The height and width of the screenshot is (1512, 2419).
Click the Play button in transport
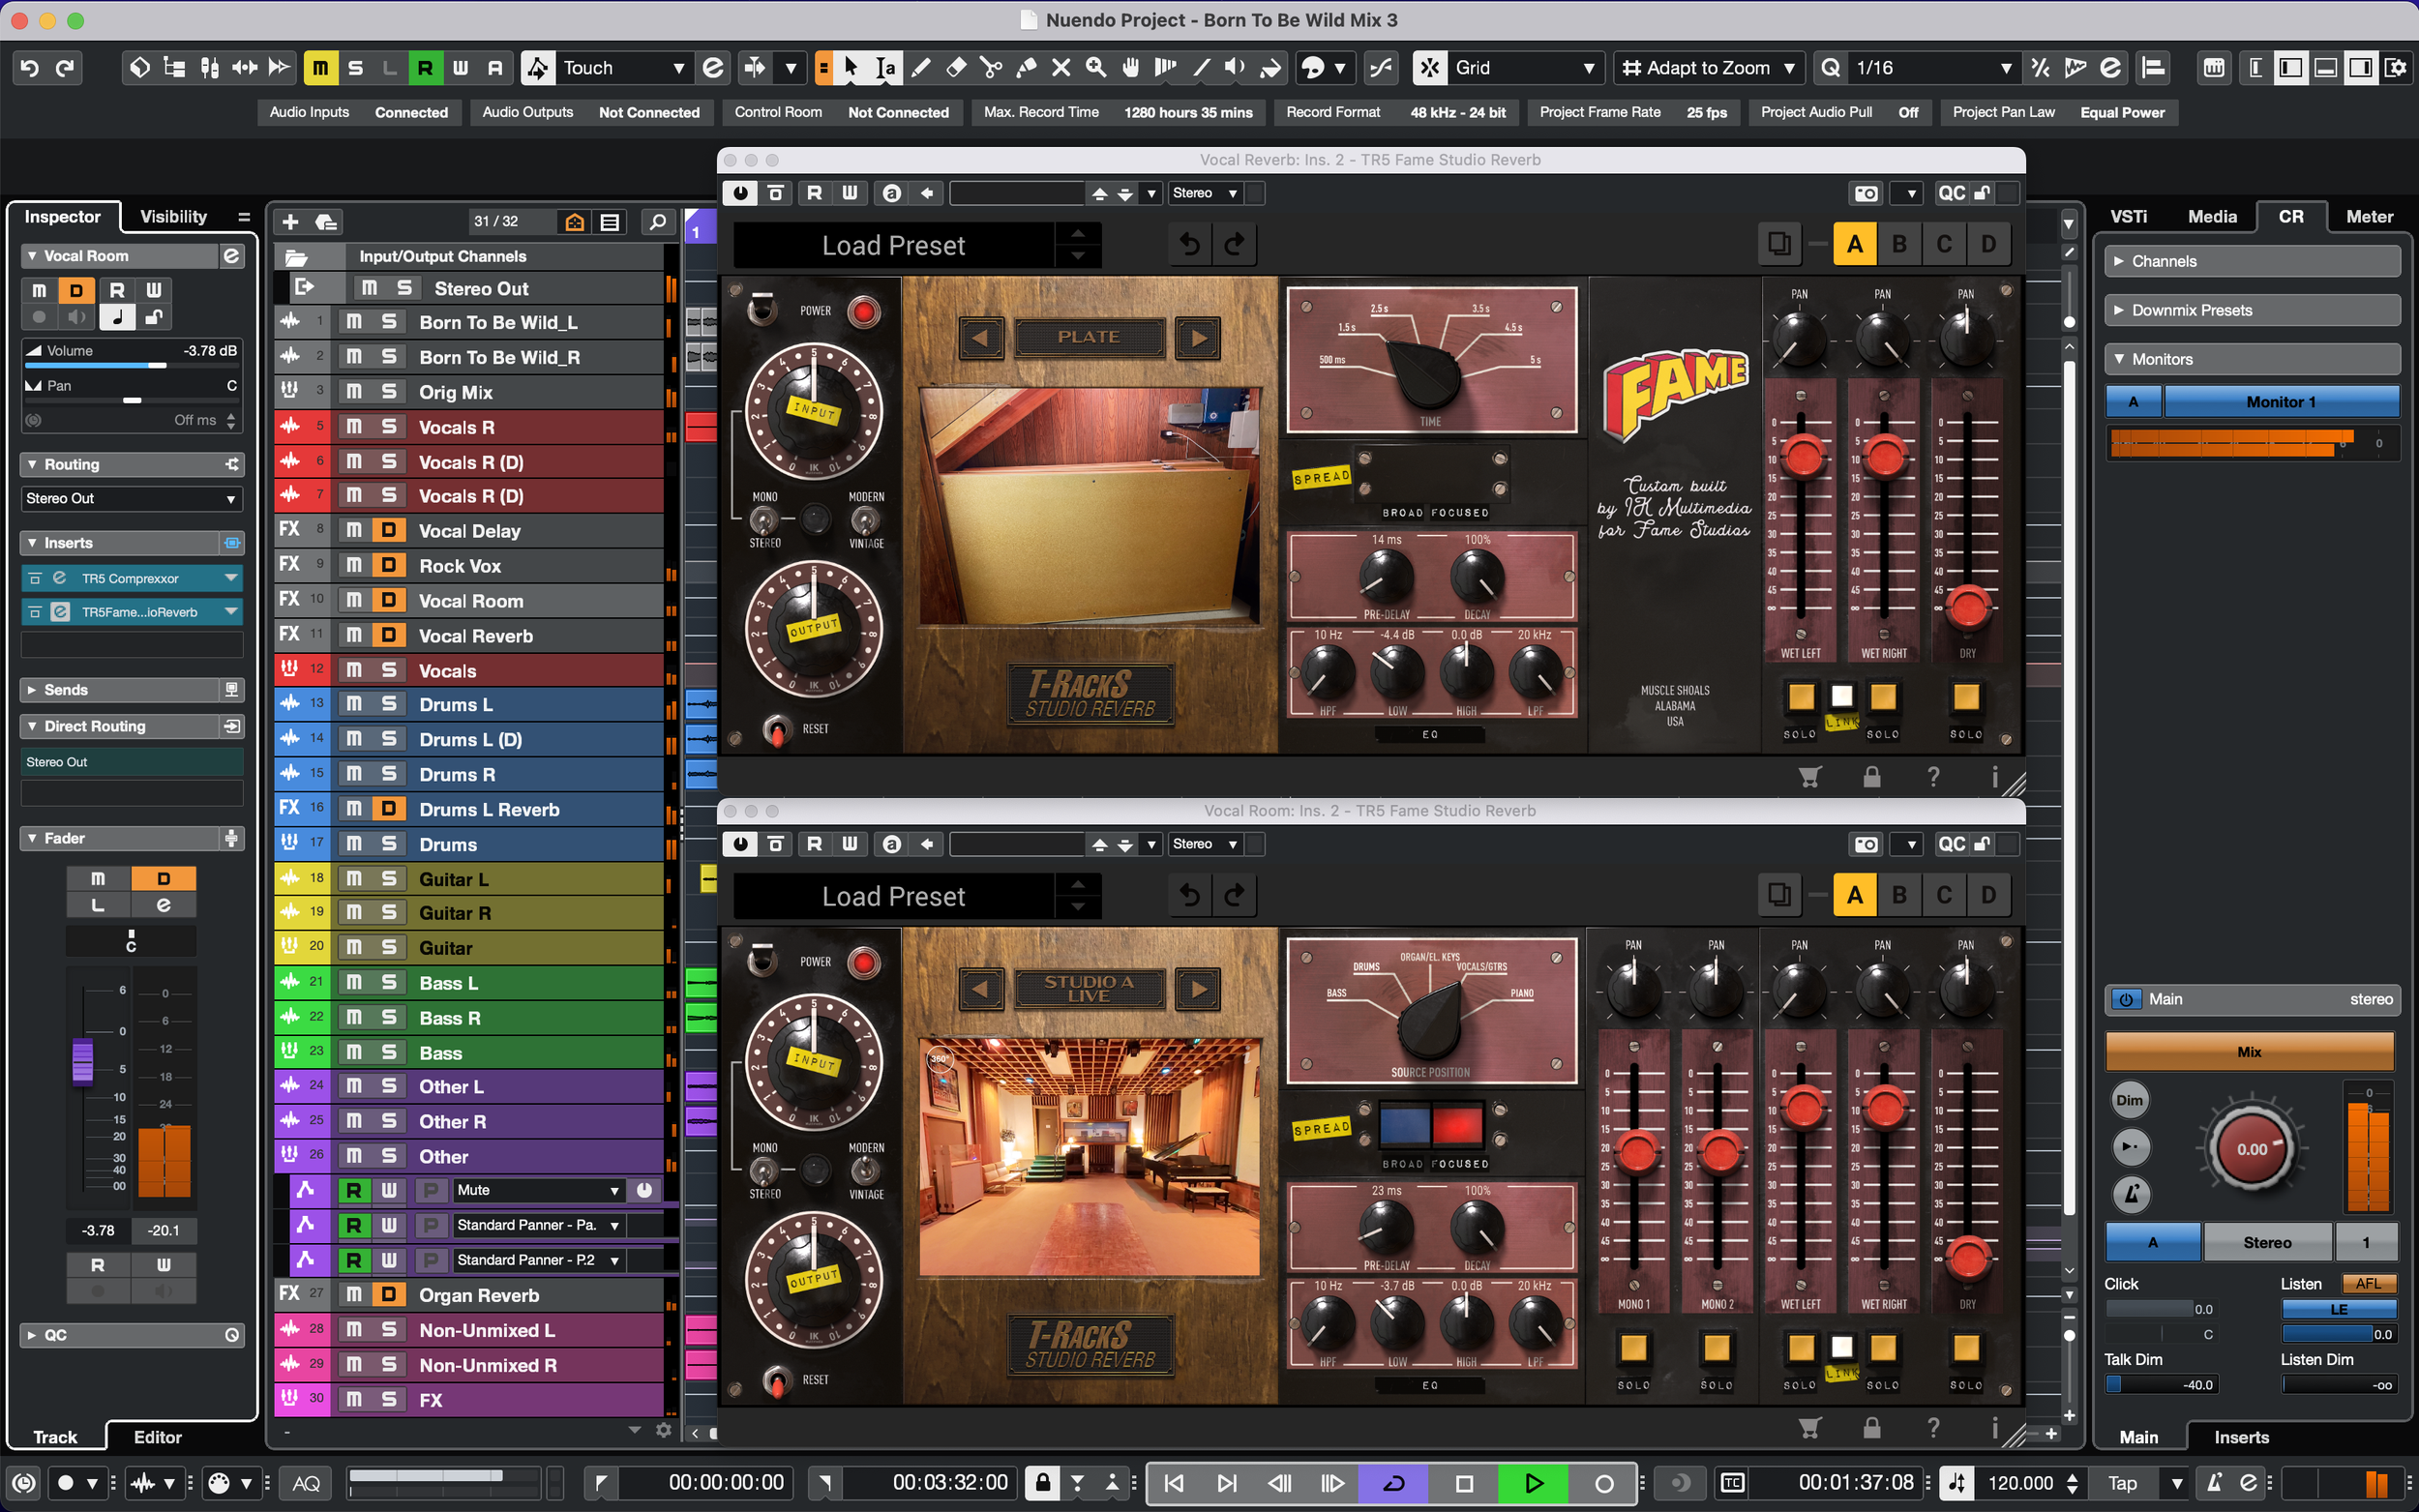[x=1532, y=1483]
